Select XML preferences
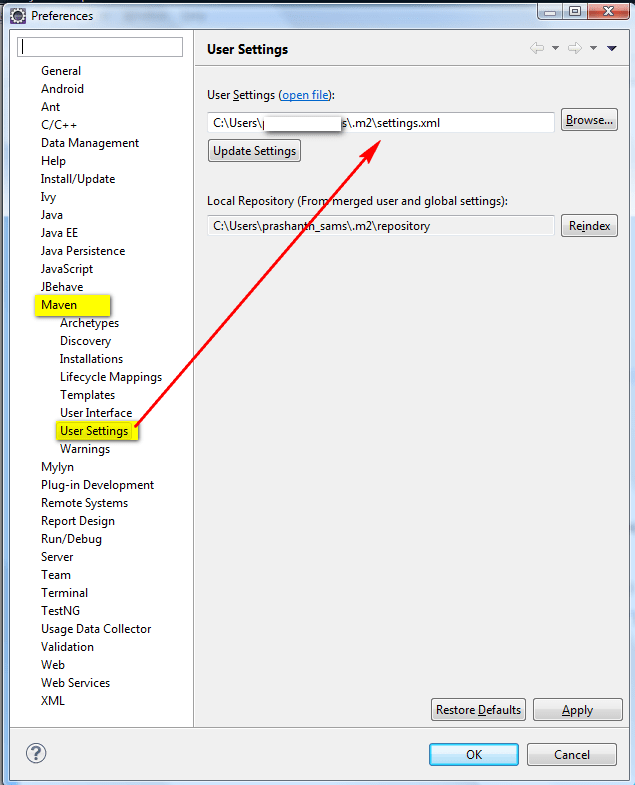The width and height of the screenshot is (635, 785). tap(53, 702)
